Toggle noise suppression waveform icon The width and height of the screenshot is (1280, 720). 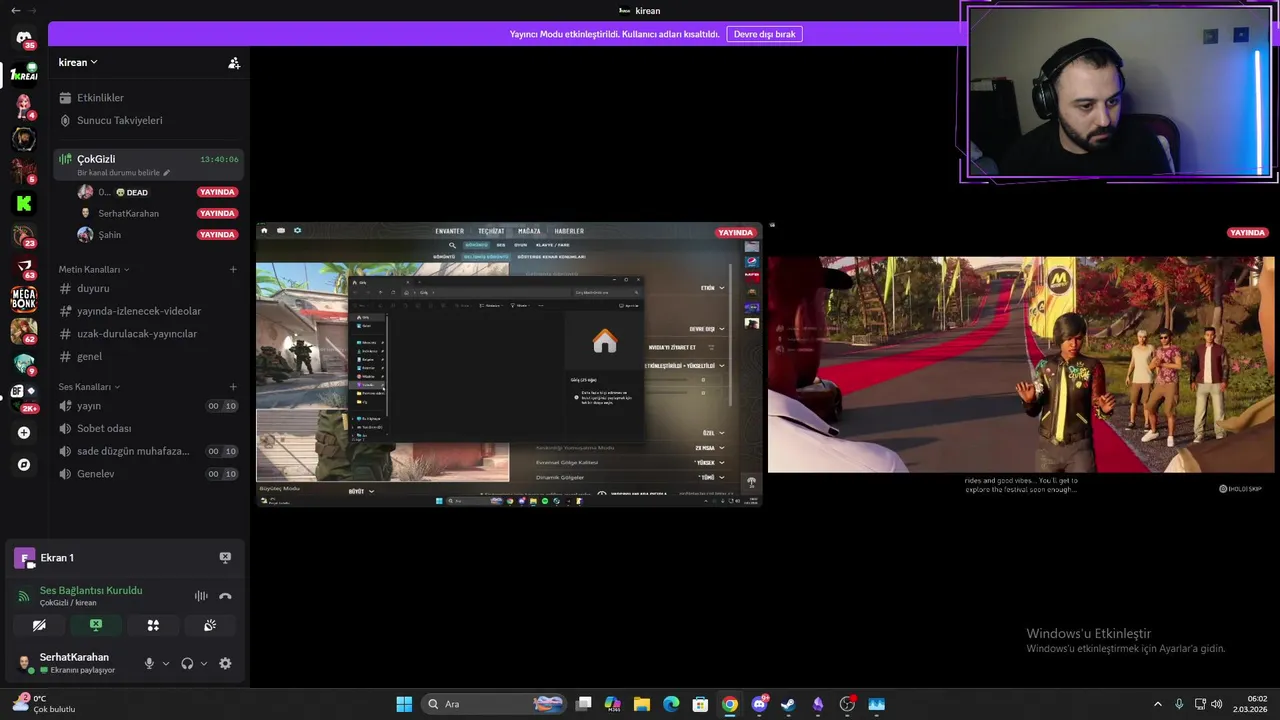click(201, 596)
